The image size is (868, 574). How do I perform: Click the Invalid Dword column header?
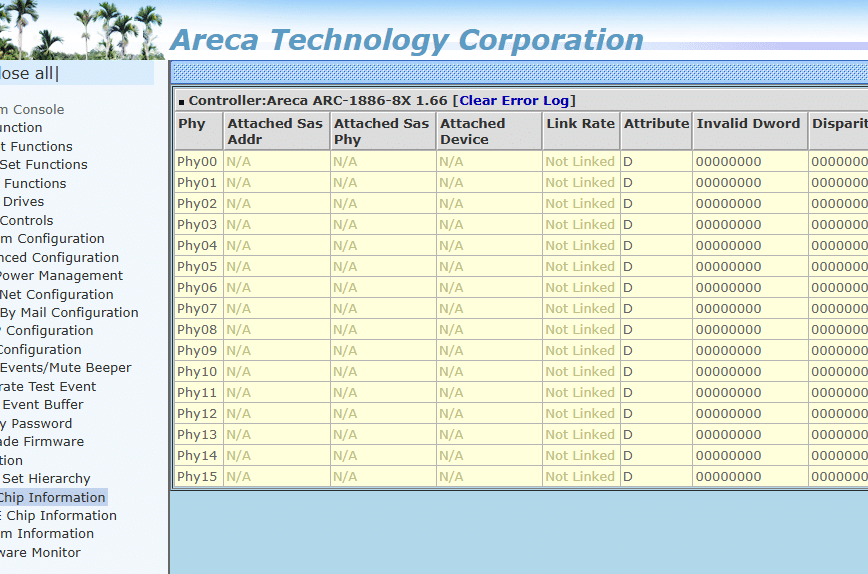point(748,124)
